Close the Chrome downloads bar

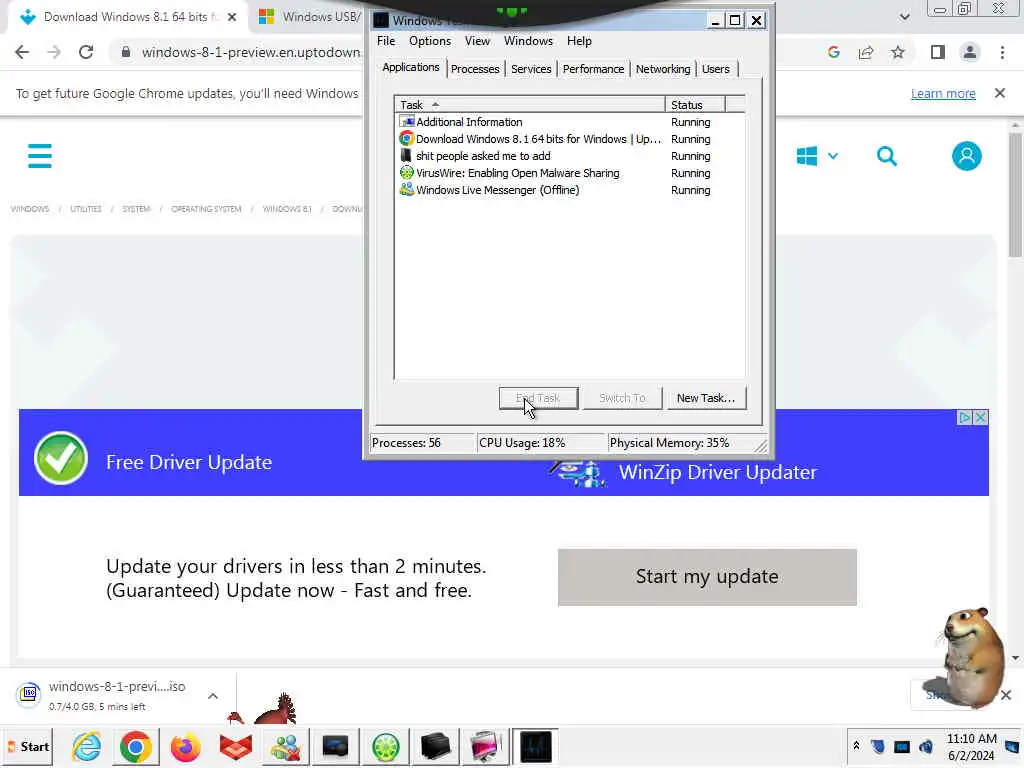(x=1006, y=695)
